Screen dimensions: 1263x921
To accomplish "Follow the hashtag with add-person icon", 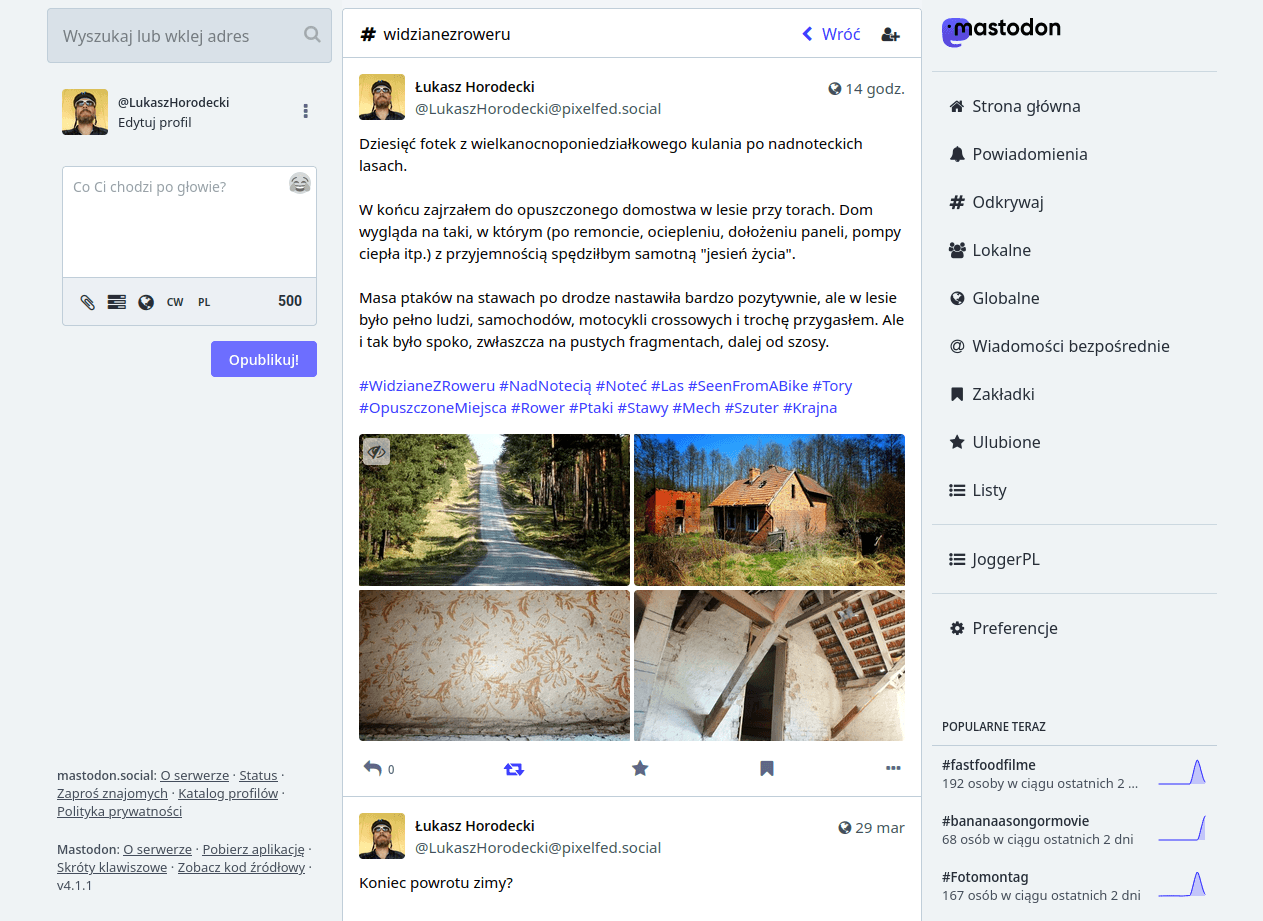I will coord(890,34).
